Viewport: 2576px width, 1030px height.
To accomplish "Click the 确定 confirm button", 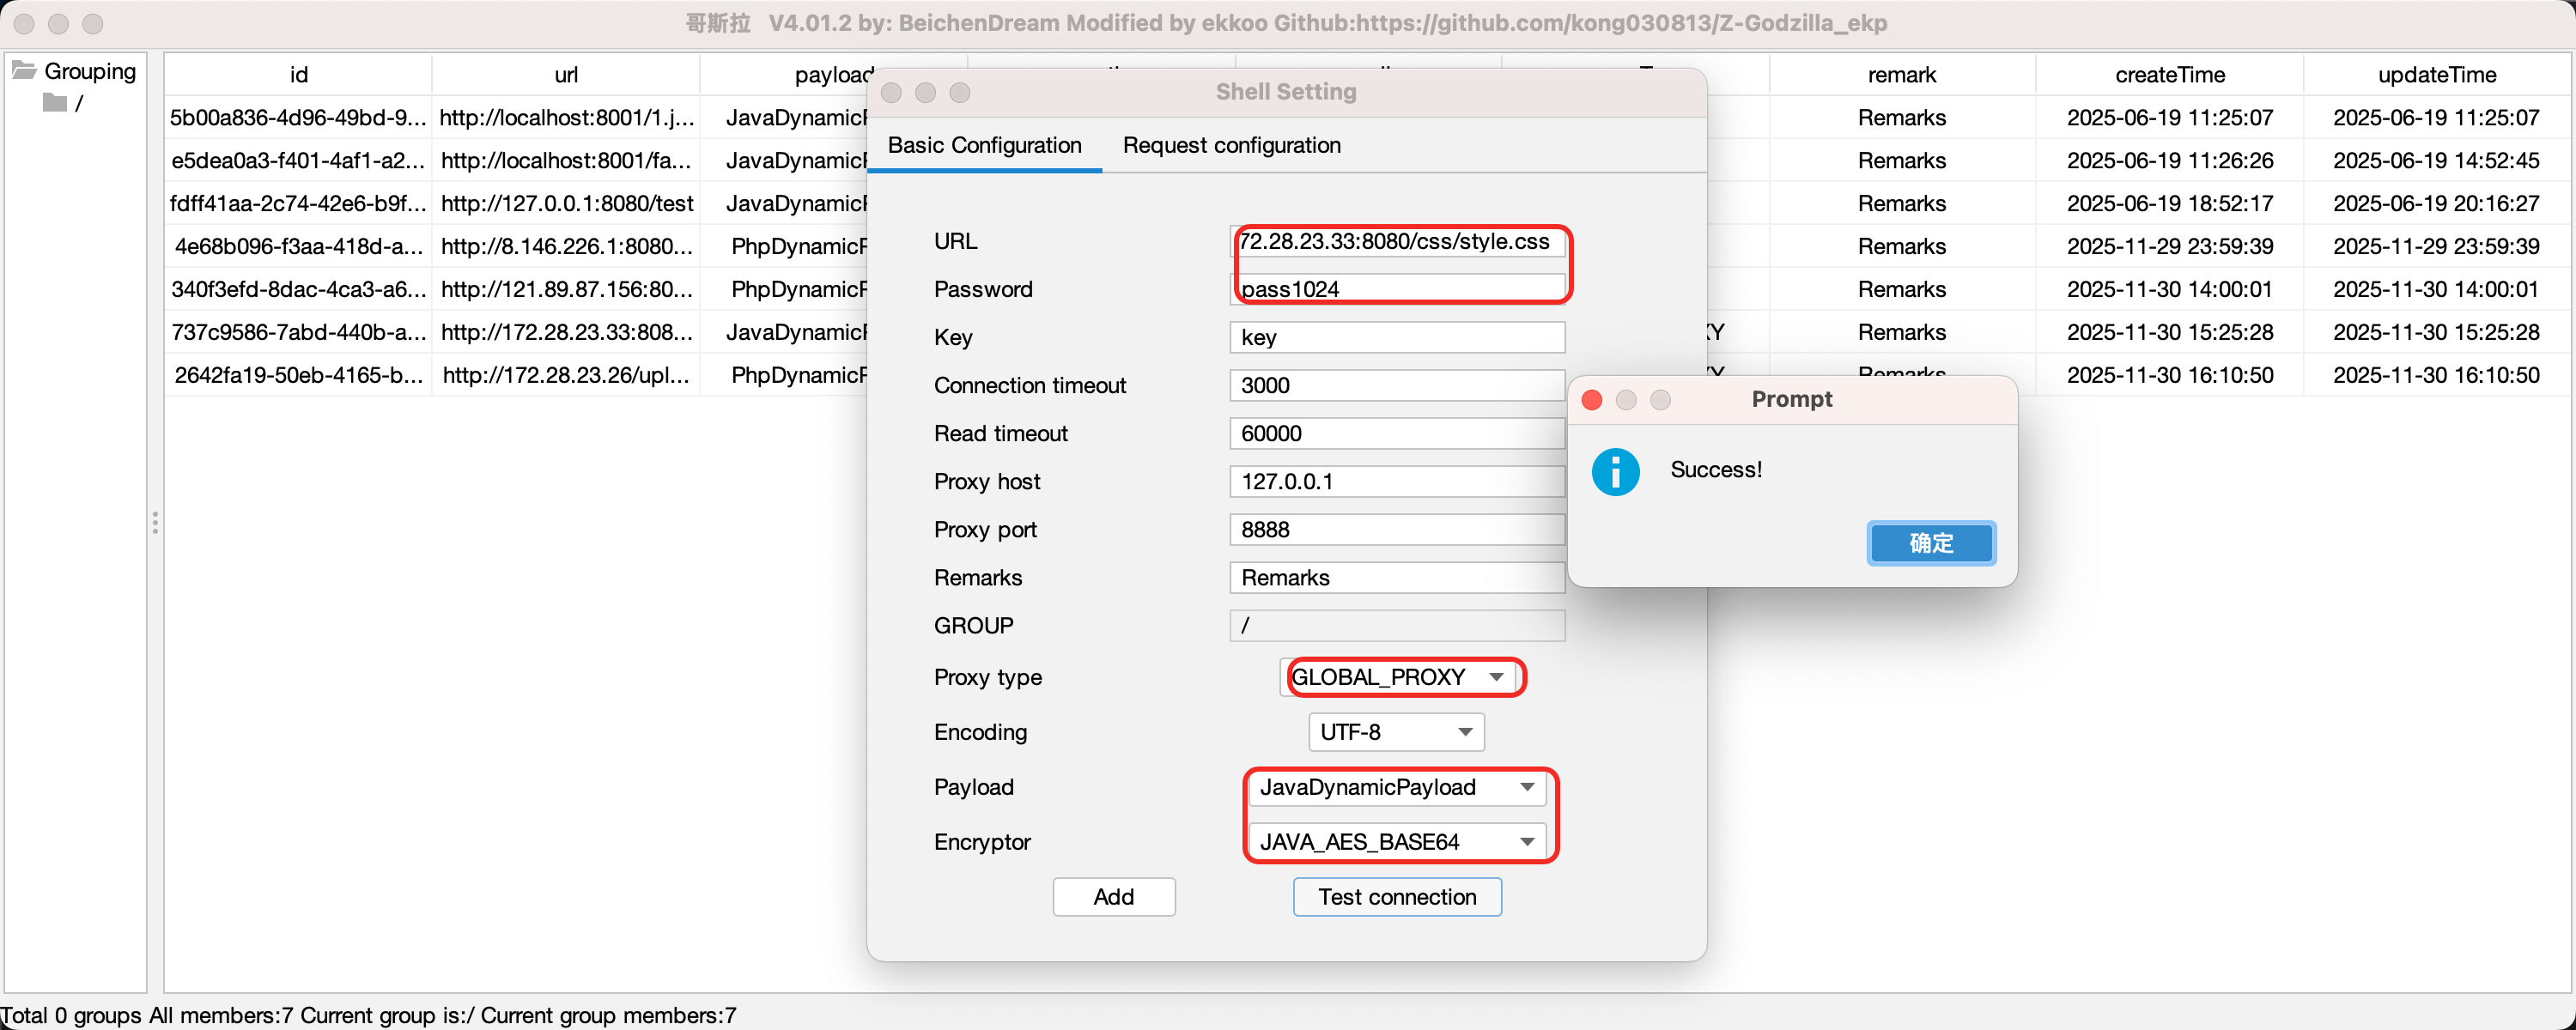I will click(1930, 543).
